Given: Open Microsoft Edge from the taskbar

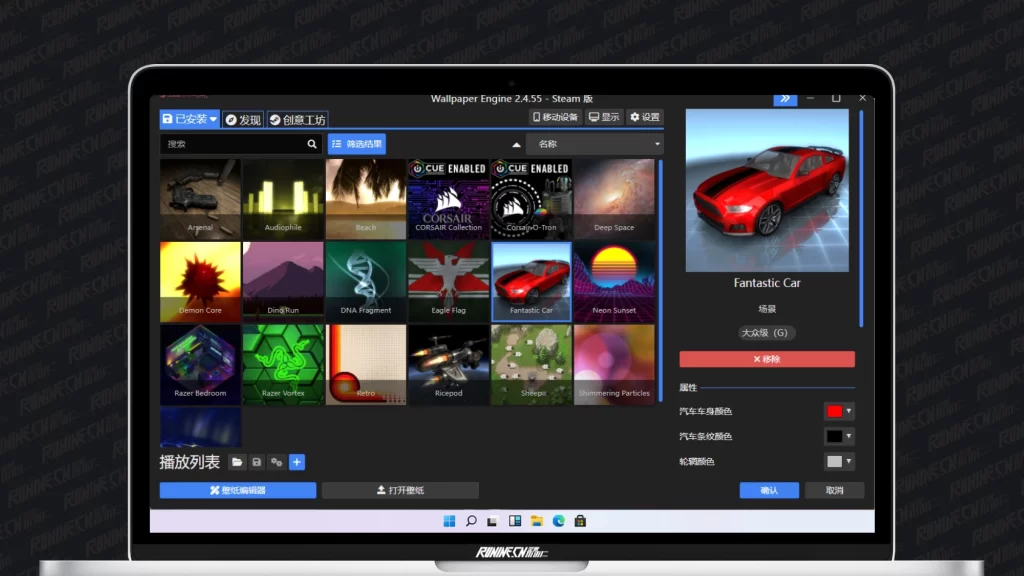Looking at the screenshot, I should (559, 521).
